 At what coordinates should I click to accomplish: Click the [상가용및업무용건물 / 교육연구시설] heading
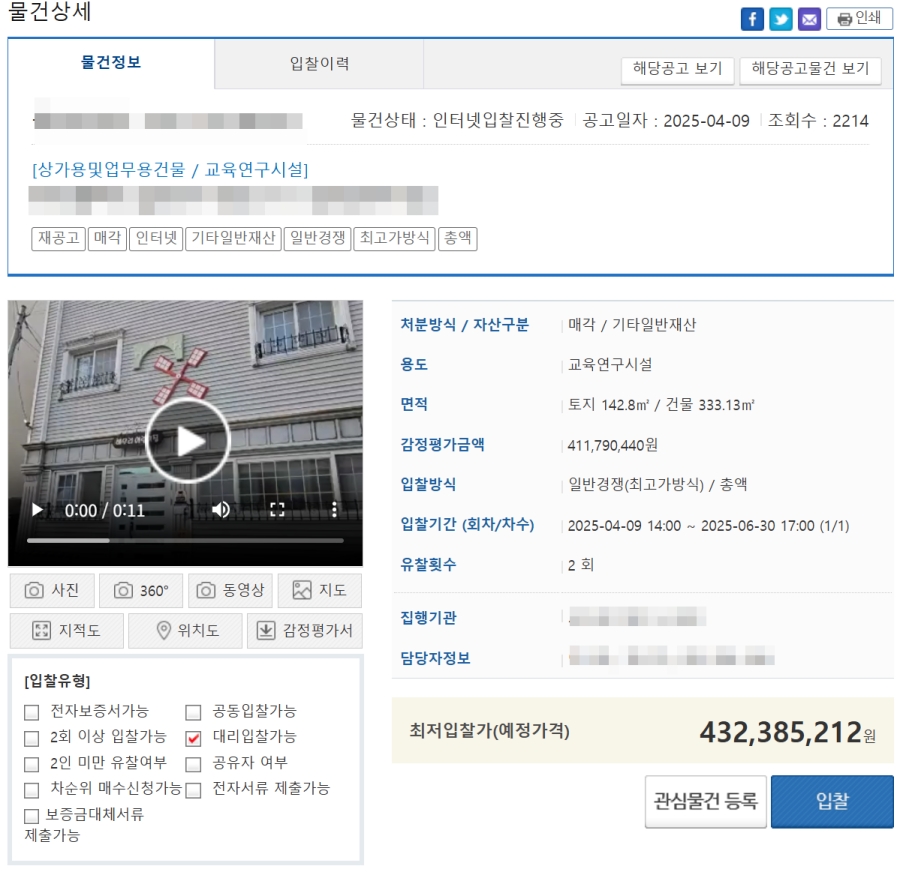(x=170, y=170)
